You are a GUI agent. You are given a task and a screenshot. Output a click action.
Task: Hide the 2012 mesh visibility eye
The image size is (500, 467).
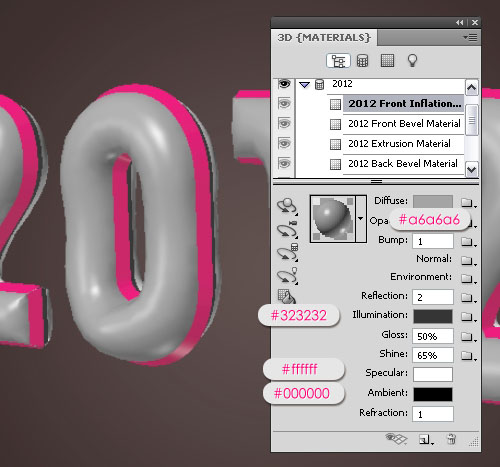(x=284, y=84)
